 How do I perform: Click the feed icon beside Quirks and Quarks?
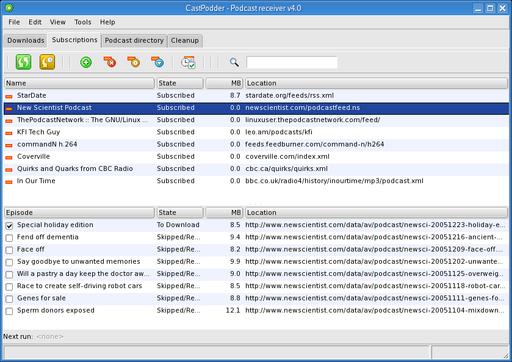(9, 169)
